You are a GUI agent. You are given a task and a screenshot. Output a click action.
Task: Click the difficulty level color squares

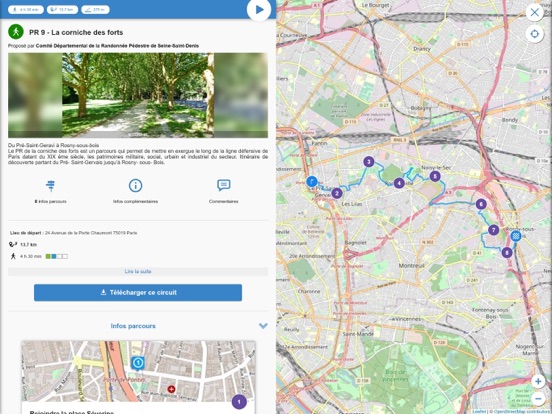tap(57, 256)
